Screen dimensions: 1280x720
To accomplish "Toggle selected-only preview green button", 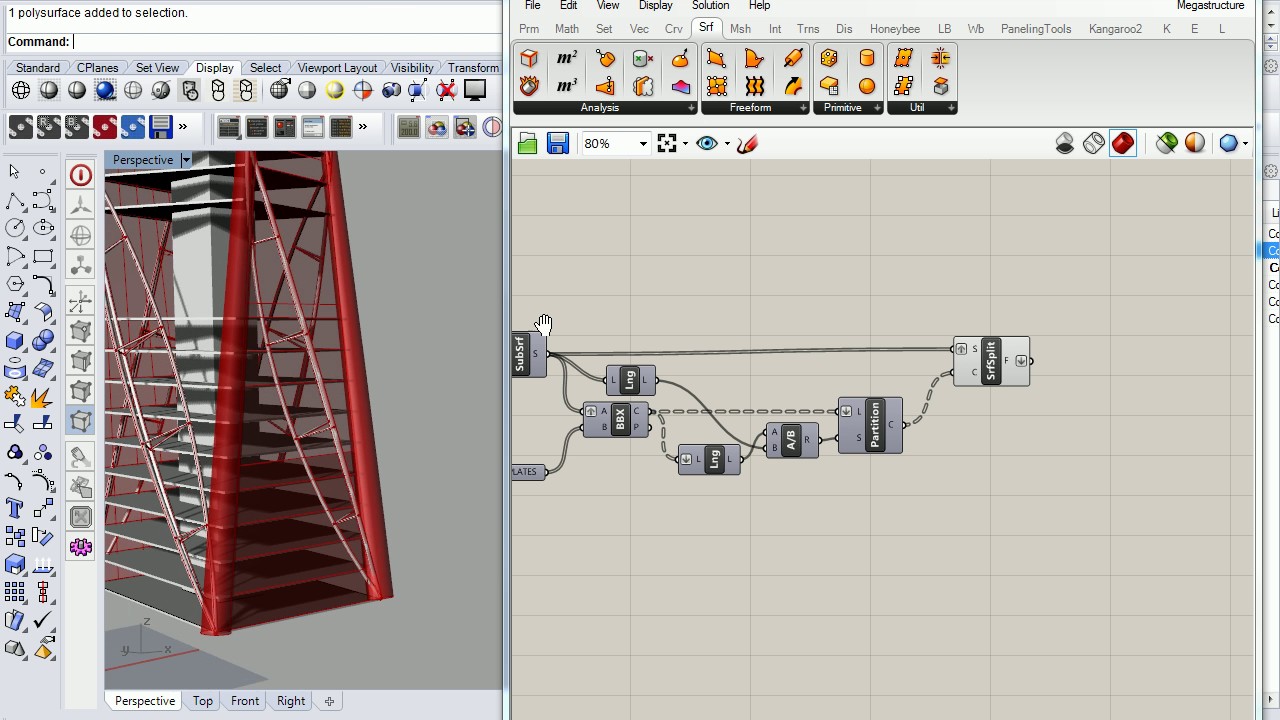I will [x=1167, y=144].
